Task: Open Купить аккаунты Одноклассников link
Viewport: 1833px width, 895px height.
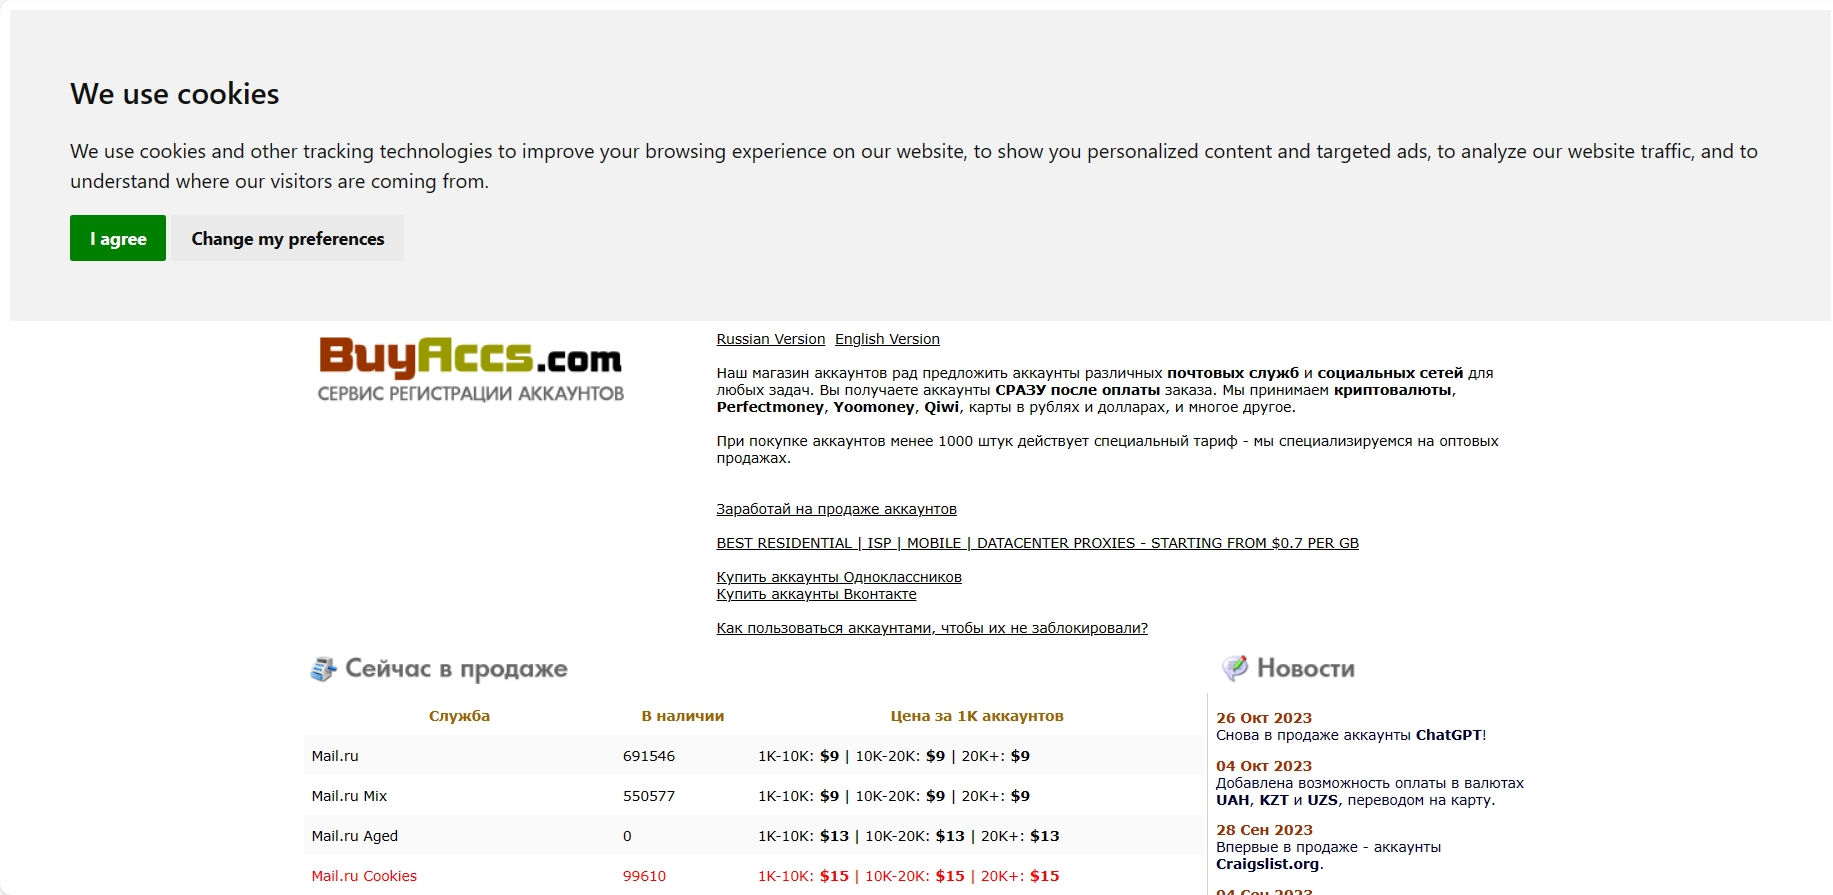Action: (x=839, y=577)
